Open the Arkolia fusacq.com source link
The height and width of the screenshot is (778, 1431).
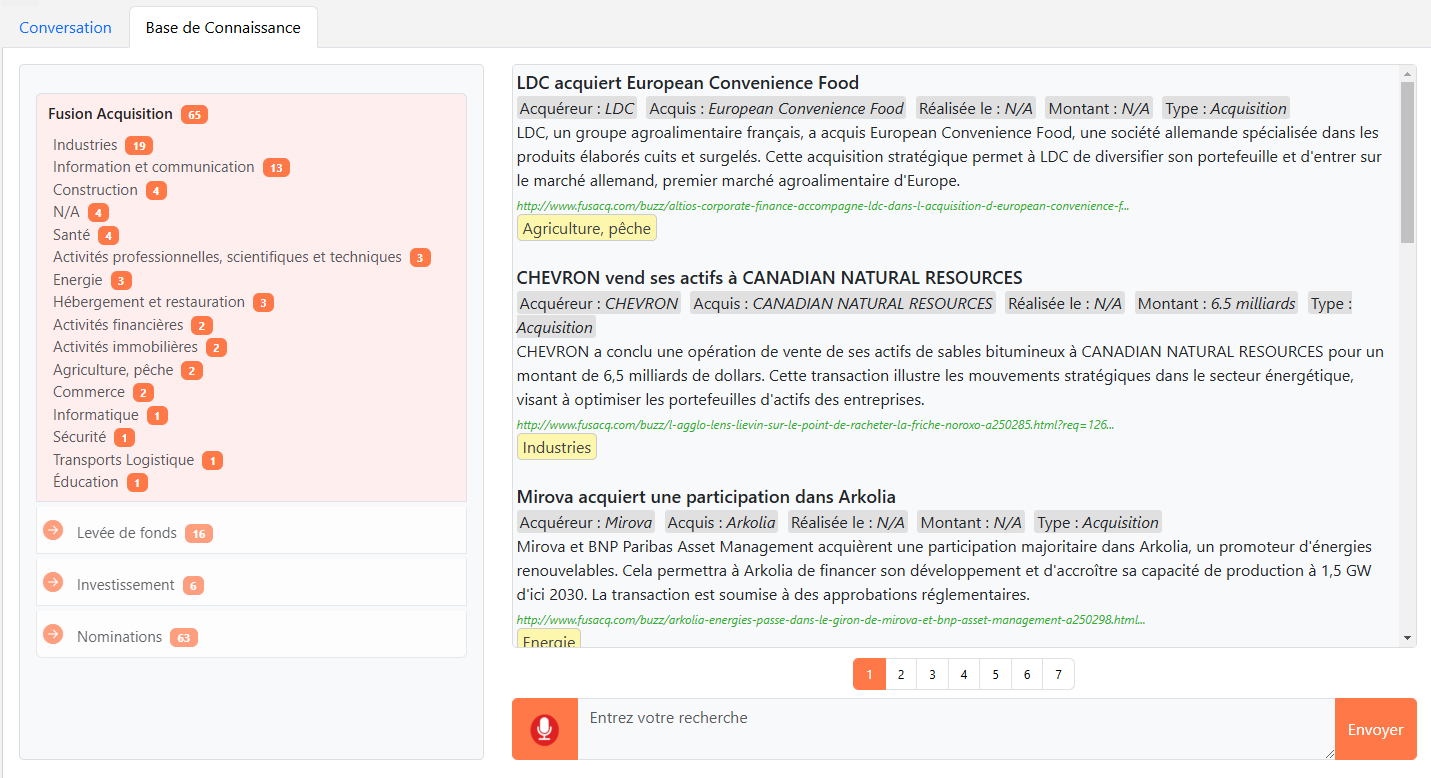[x=830, y=619]
